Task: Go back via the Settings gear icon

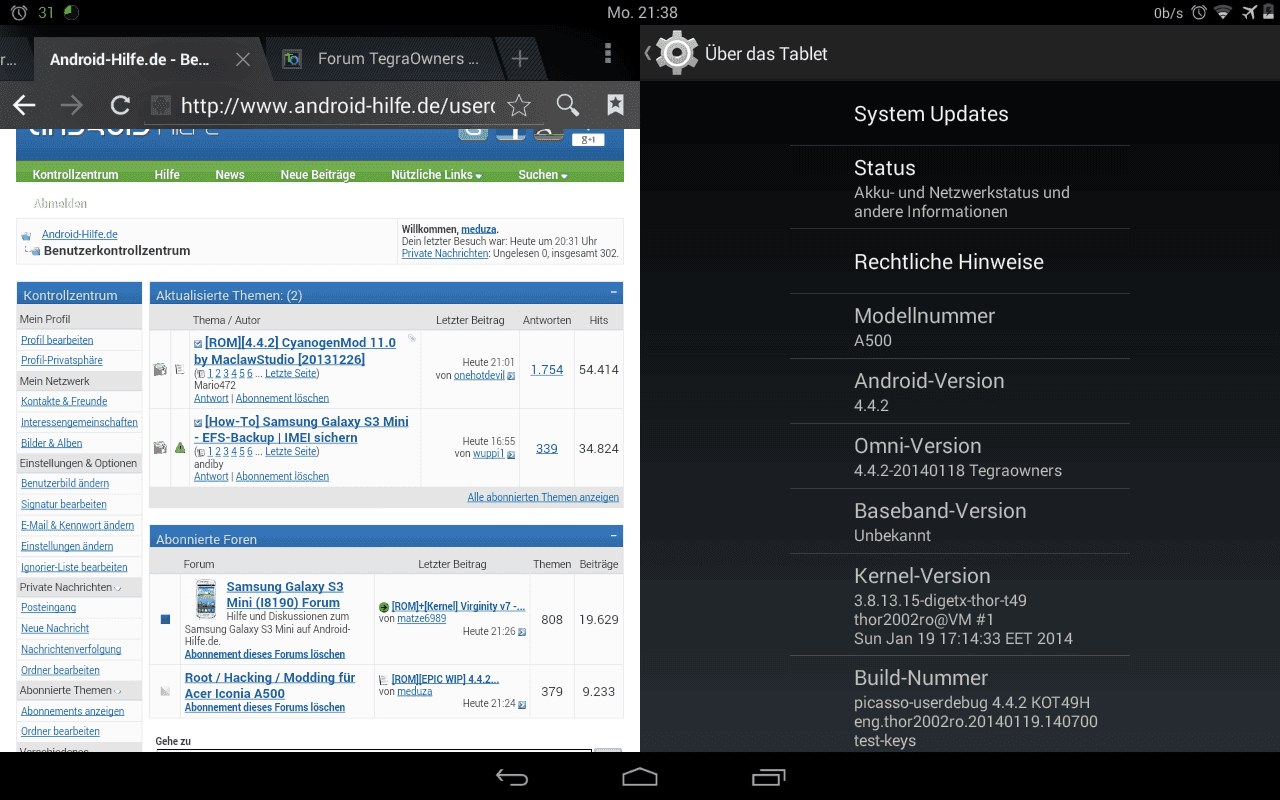Action: pos(677,53)
